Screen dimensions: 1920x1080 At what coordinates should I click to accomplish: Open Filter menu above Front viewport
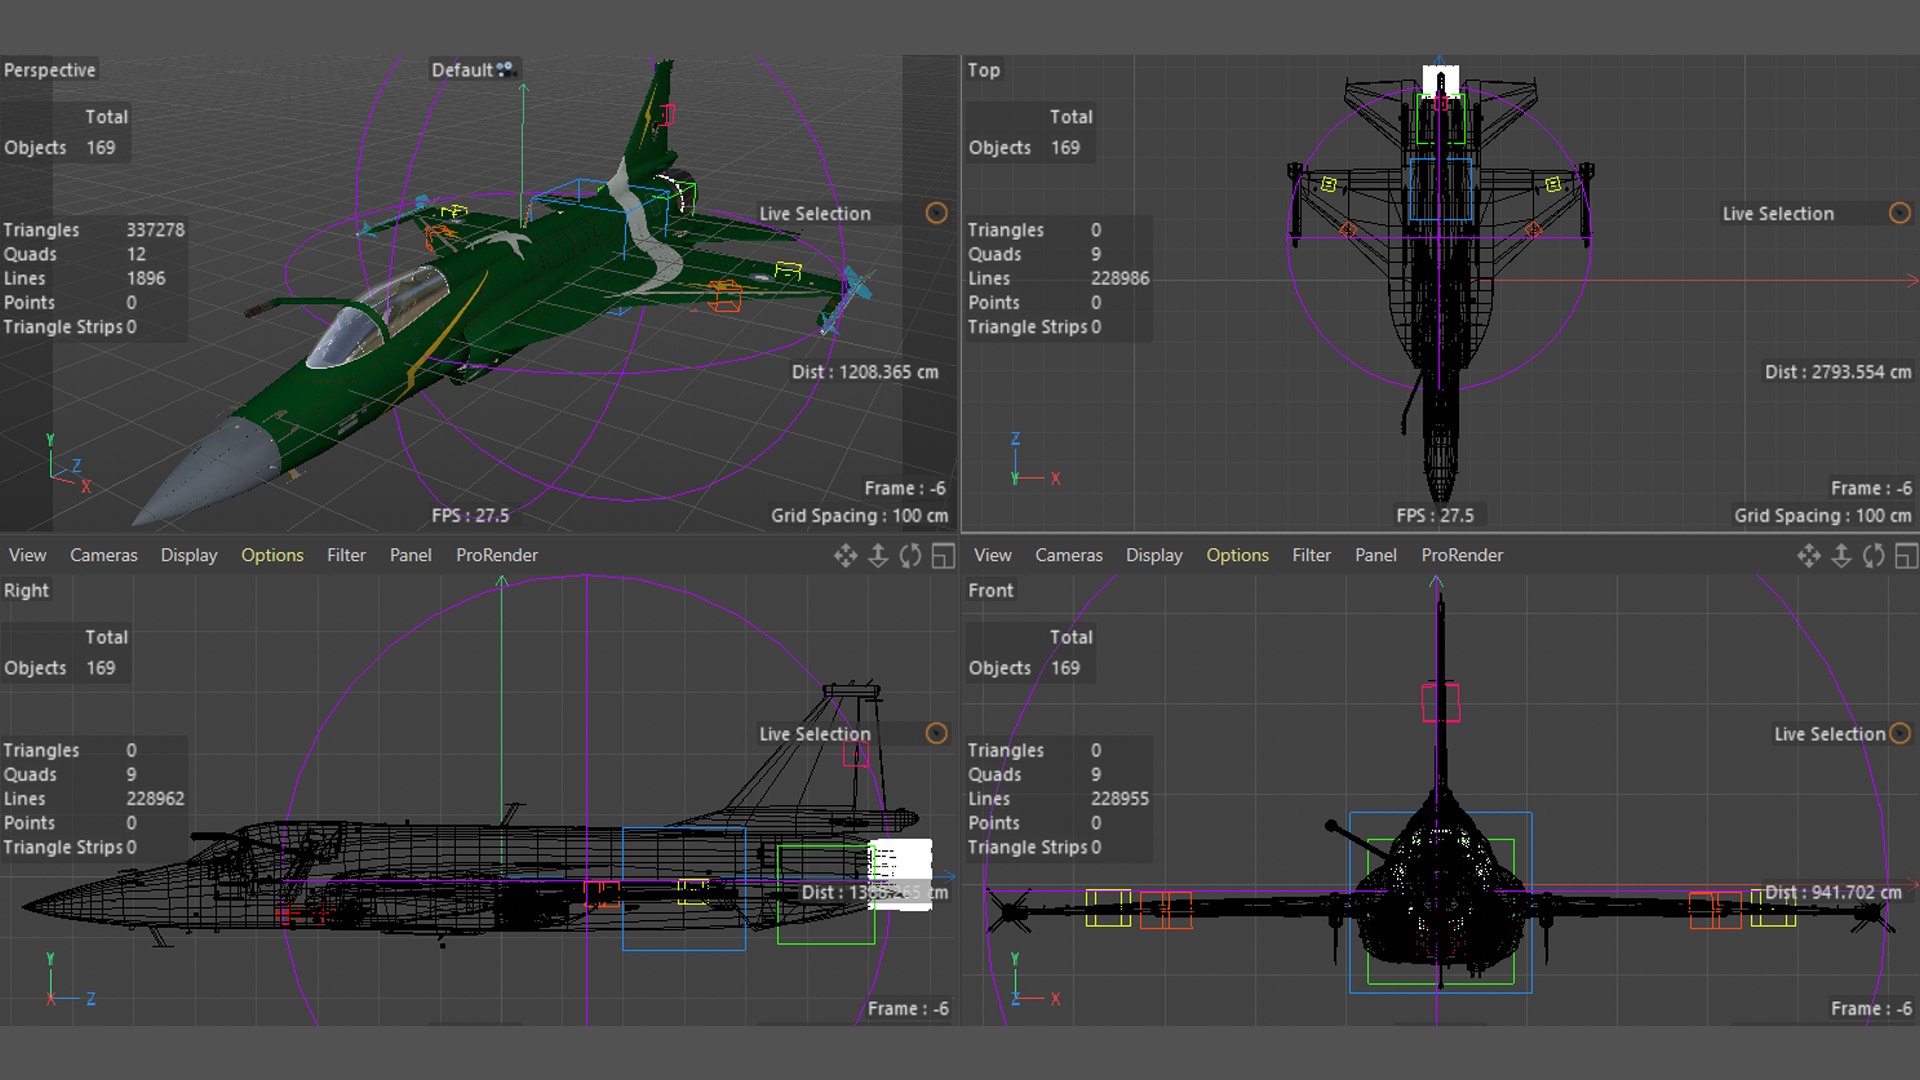click(1311, 555)
